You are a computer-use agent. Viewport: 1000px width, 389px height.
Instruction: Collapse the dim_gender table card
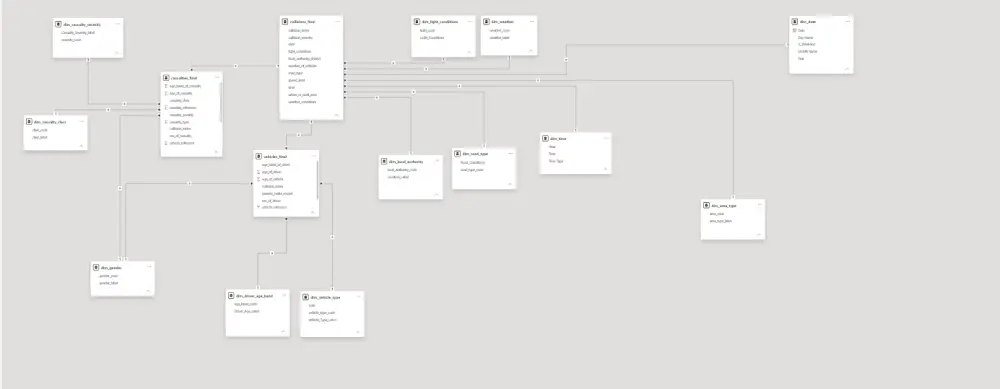point(148,291)
